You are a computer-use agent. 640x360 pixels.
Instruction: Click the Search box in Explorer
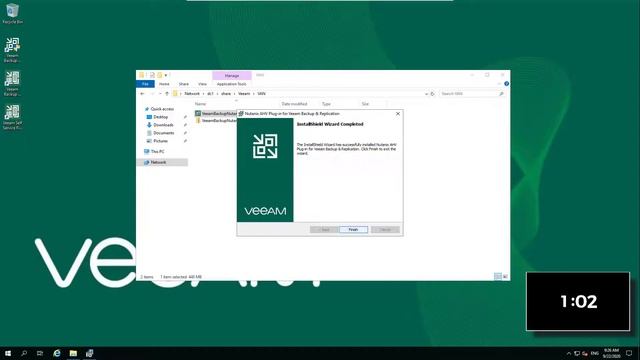[x=471, y=94]
